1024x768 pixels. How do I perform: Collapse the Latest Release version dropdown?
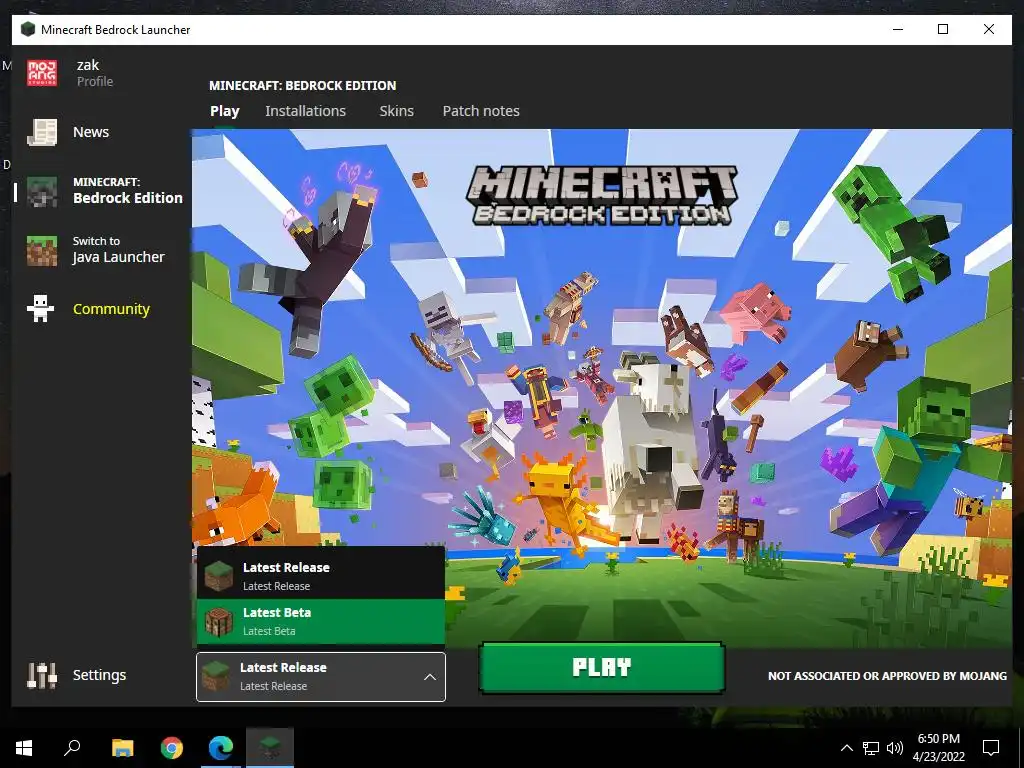point(321,677)
